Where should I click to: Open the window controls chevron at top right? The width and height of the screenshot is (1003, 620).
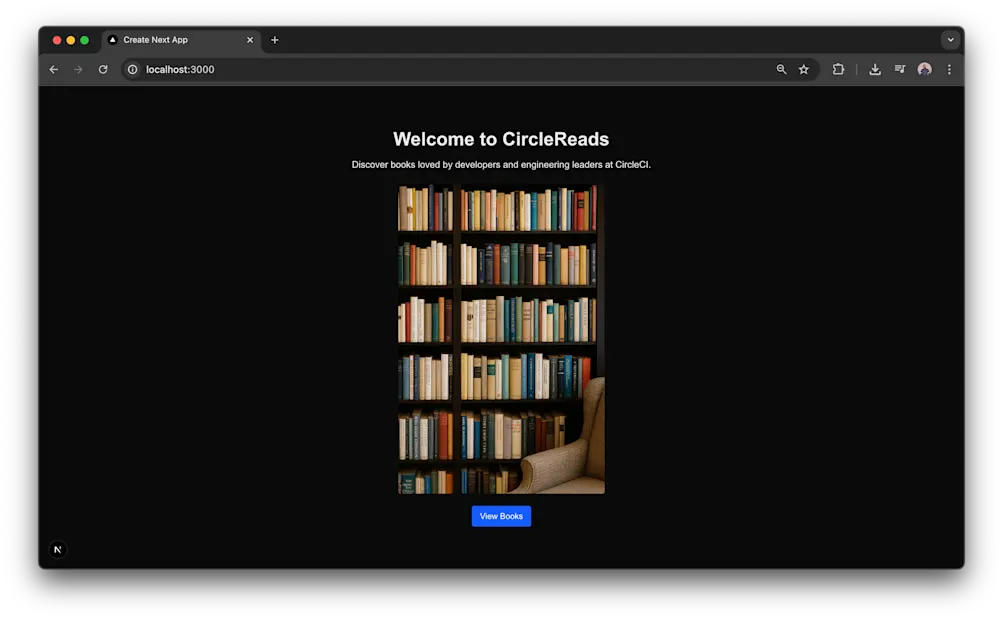coord(950,39)
